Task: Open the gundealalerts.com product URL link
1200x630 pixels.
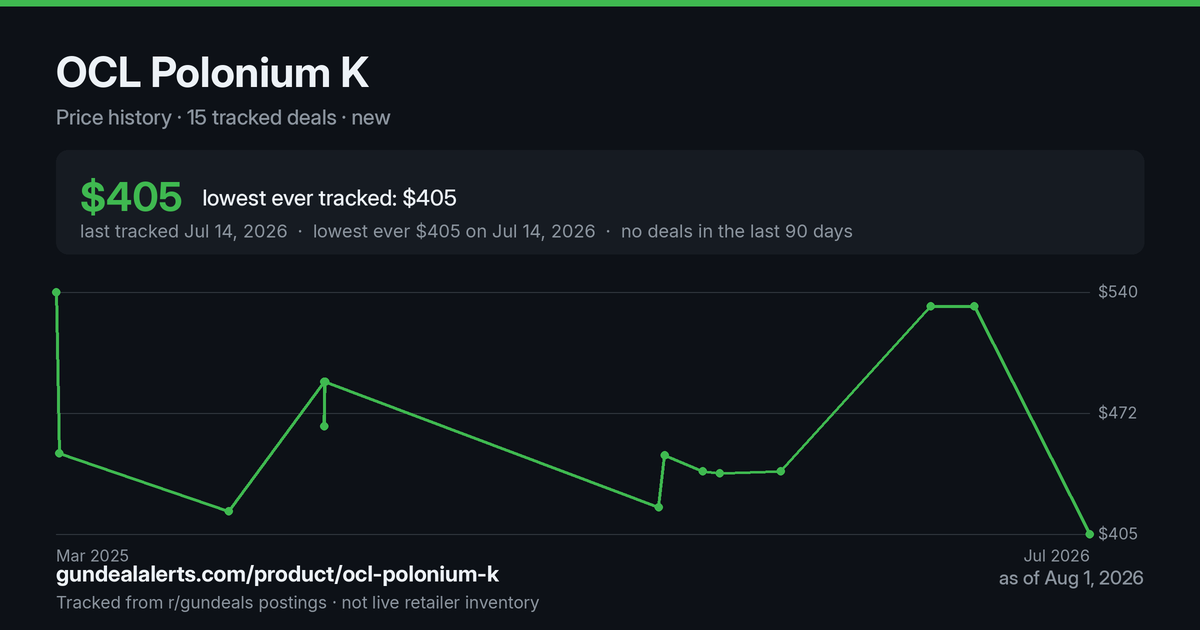Action: (278, 575)
